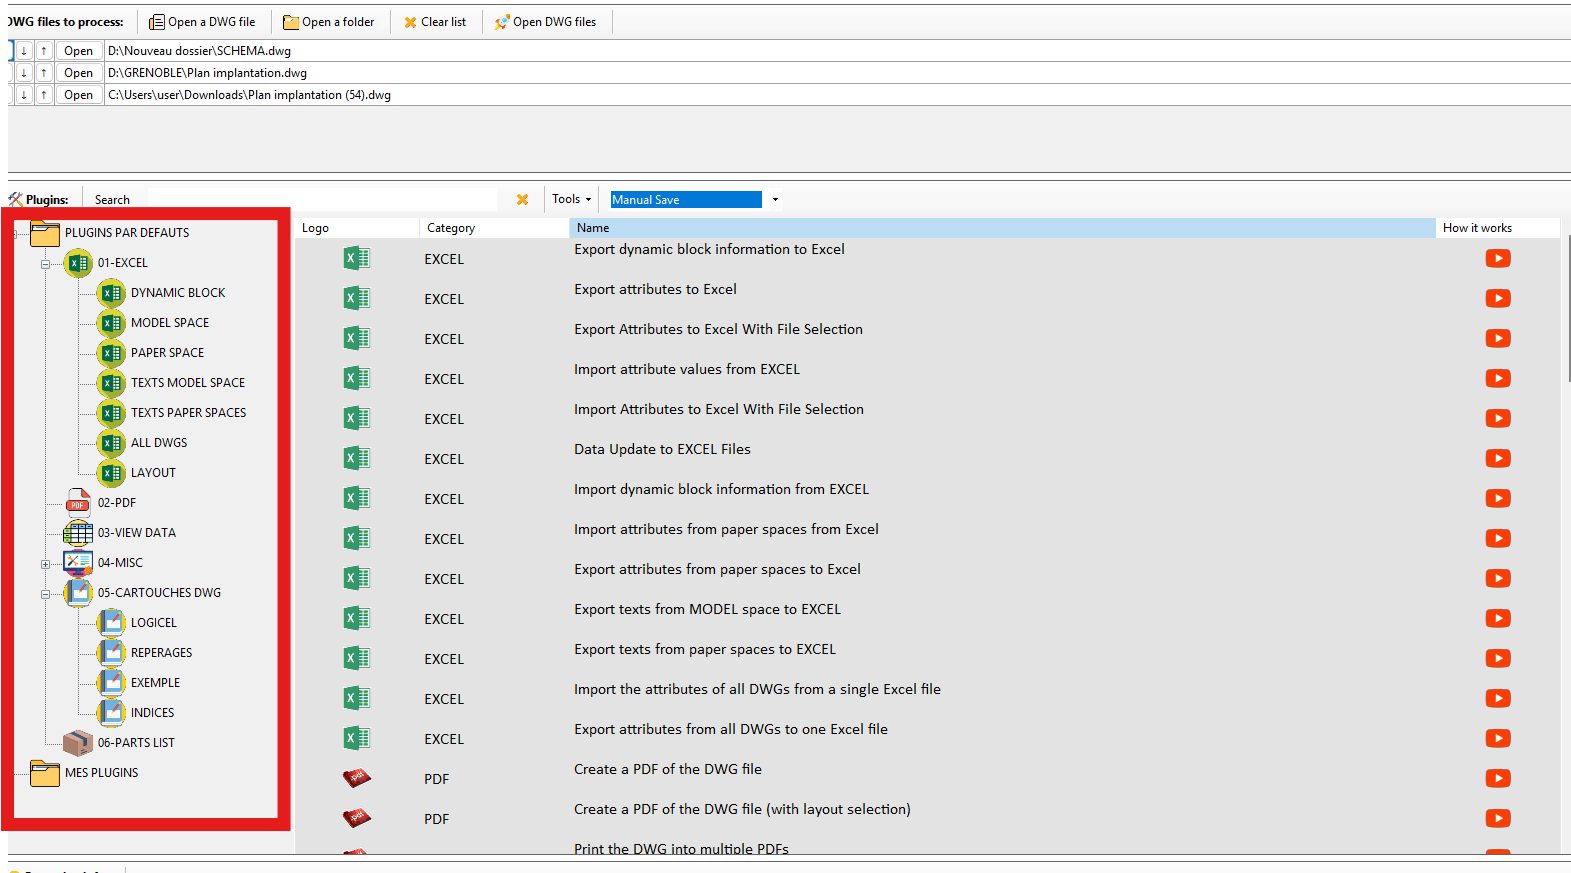Click the Clear list button
This screenshot has height=873, width=1571.
pyautogui.click(x=435, y=22)
